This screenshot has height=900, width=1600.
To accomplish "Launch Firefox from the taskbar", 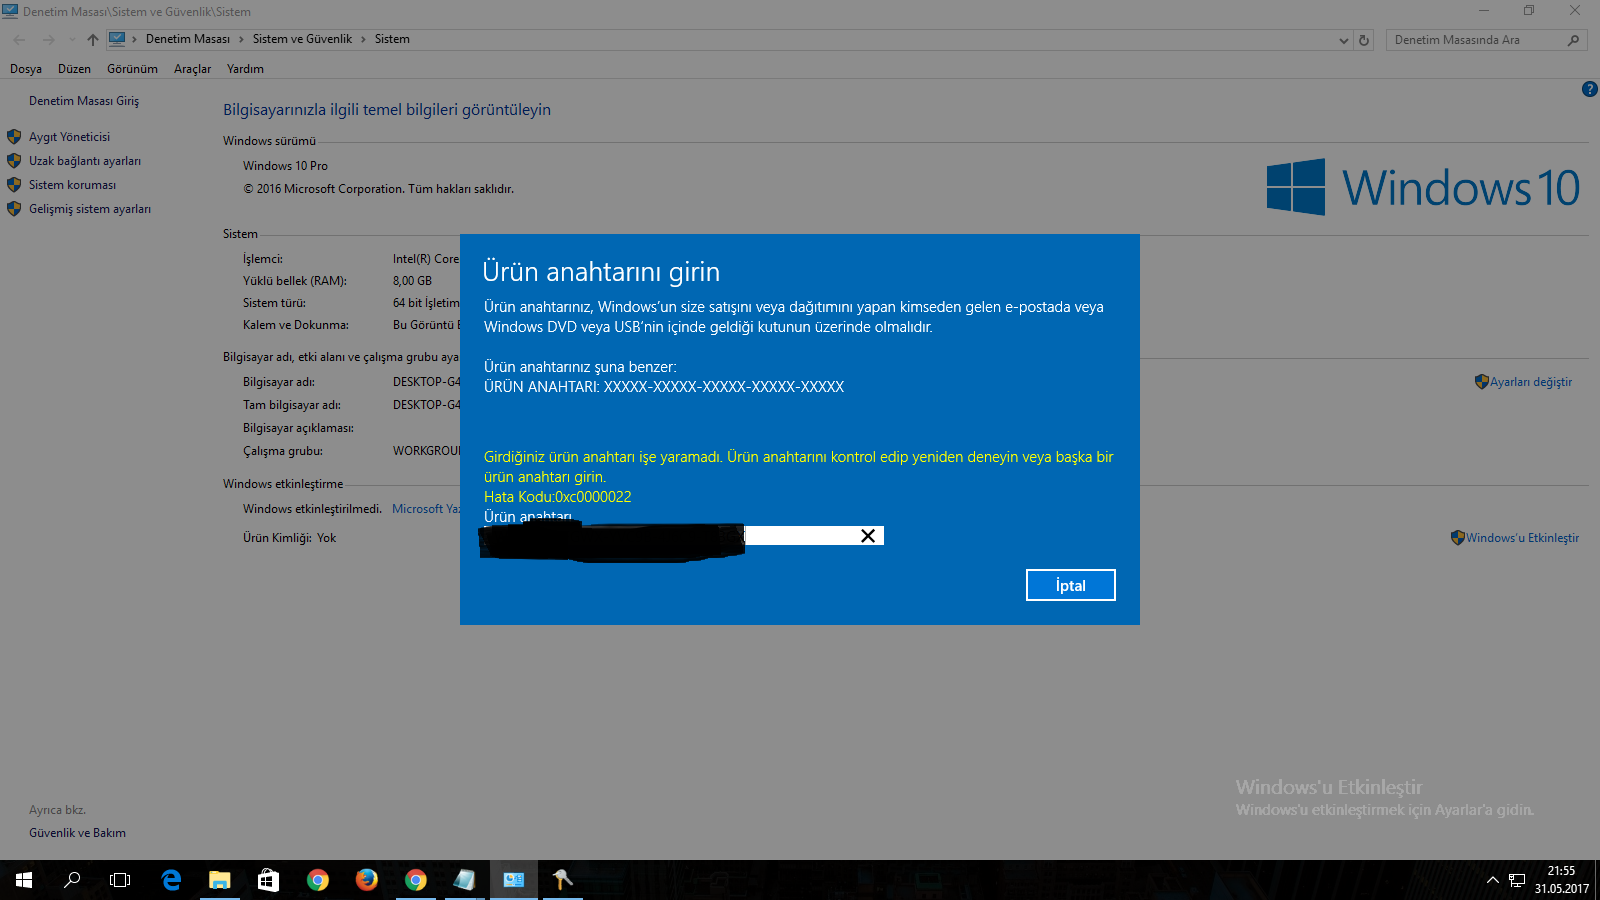I will [x=367, y=880].
